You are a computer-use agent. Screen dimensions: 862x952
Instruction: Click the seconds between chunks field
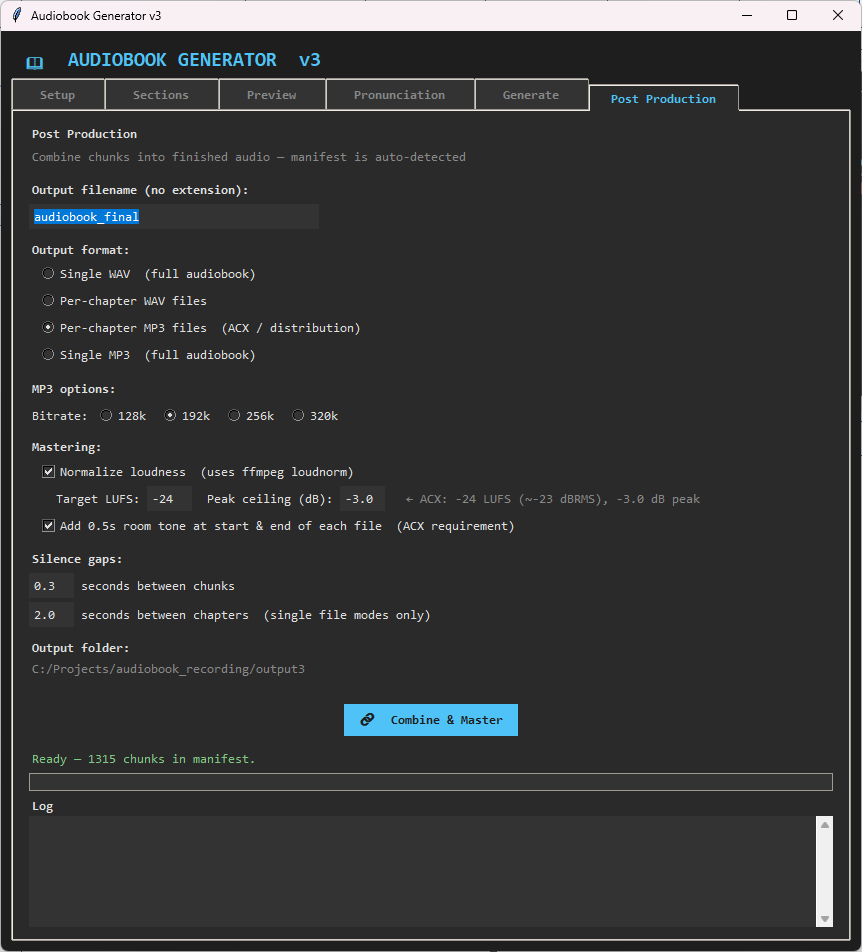coord(52,586)
